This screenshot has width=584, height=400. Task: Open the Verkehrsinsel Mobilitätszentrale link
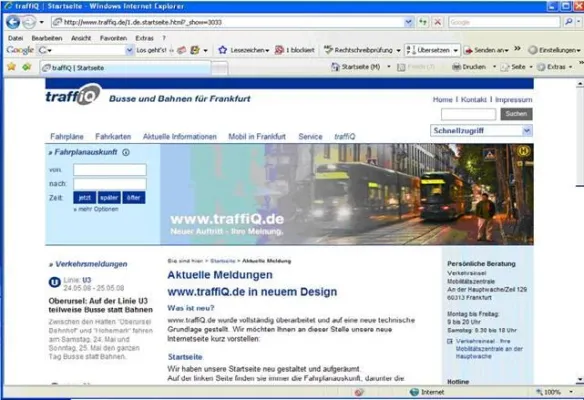(489, 349)
